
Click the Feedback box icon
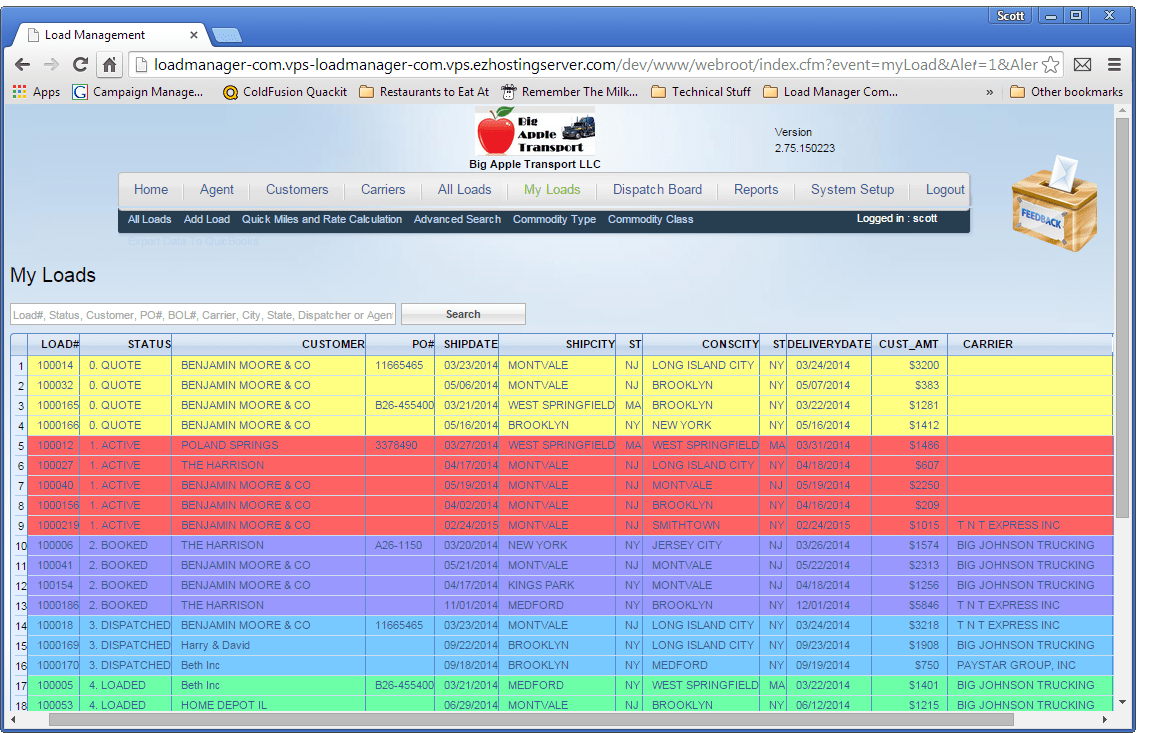(x=1054, y=204)
